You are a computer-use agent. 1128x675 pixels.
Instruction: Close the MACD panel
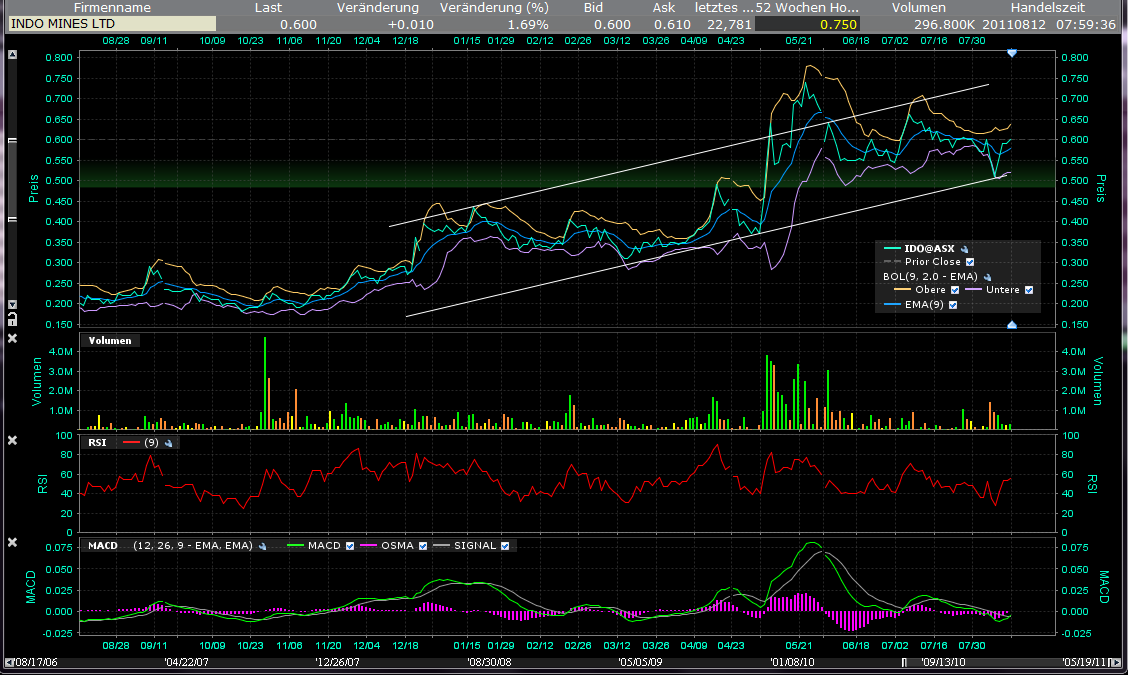pos(12,543)
